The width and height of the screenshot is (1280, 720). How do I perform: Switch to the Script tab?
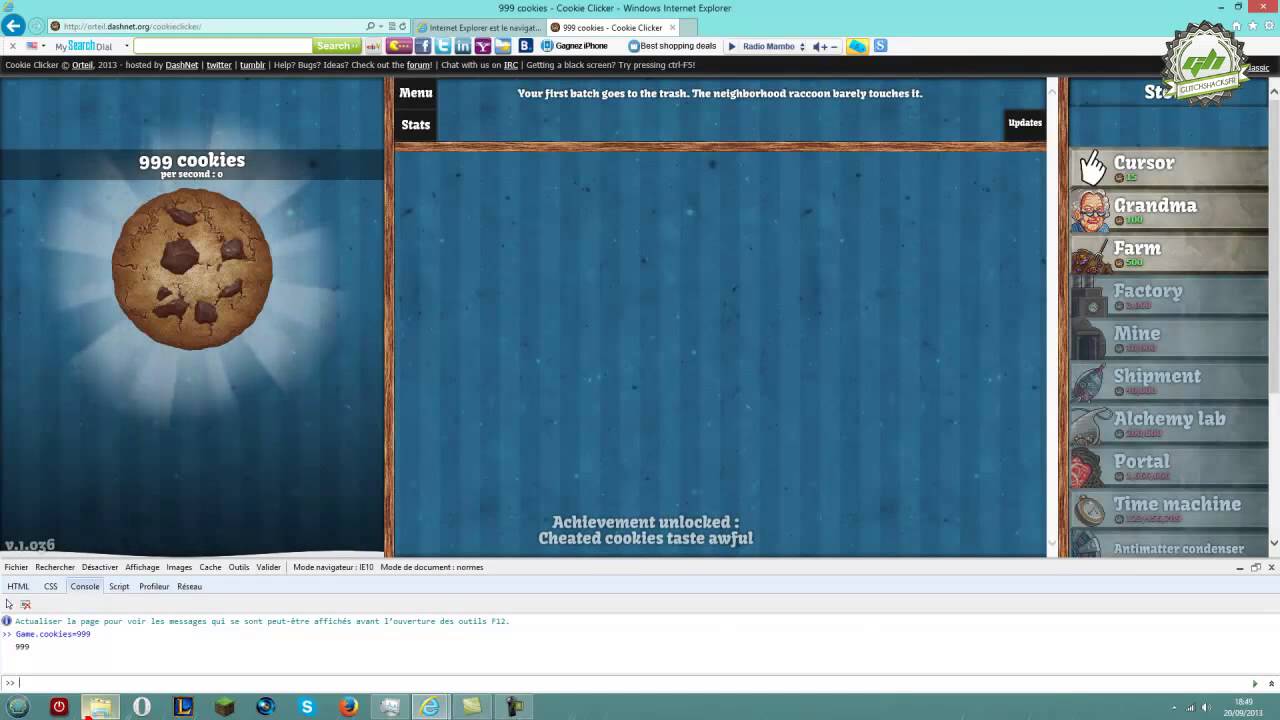pyautogui.click(x=119, y=586)
